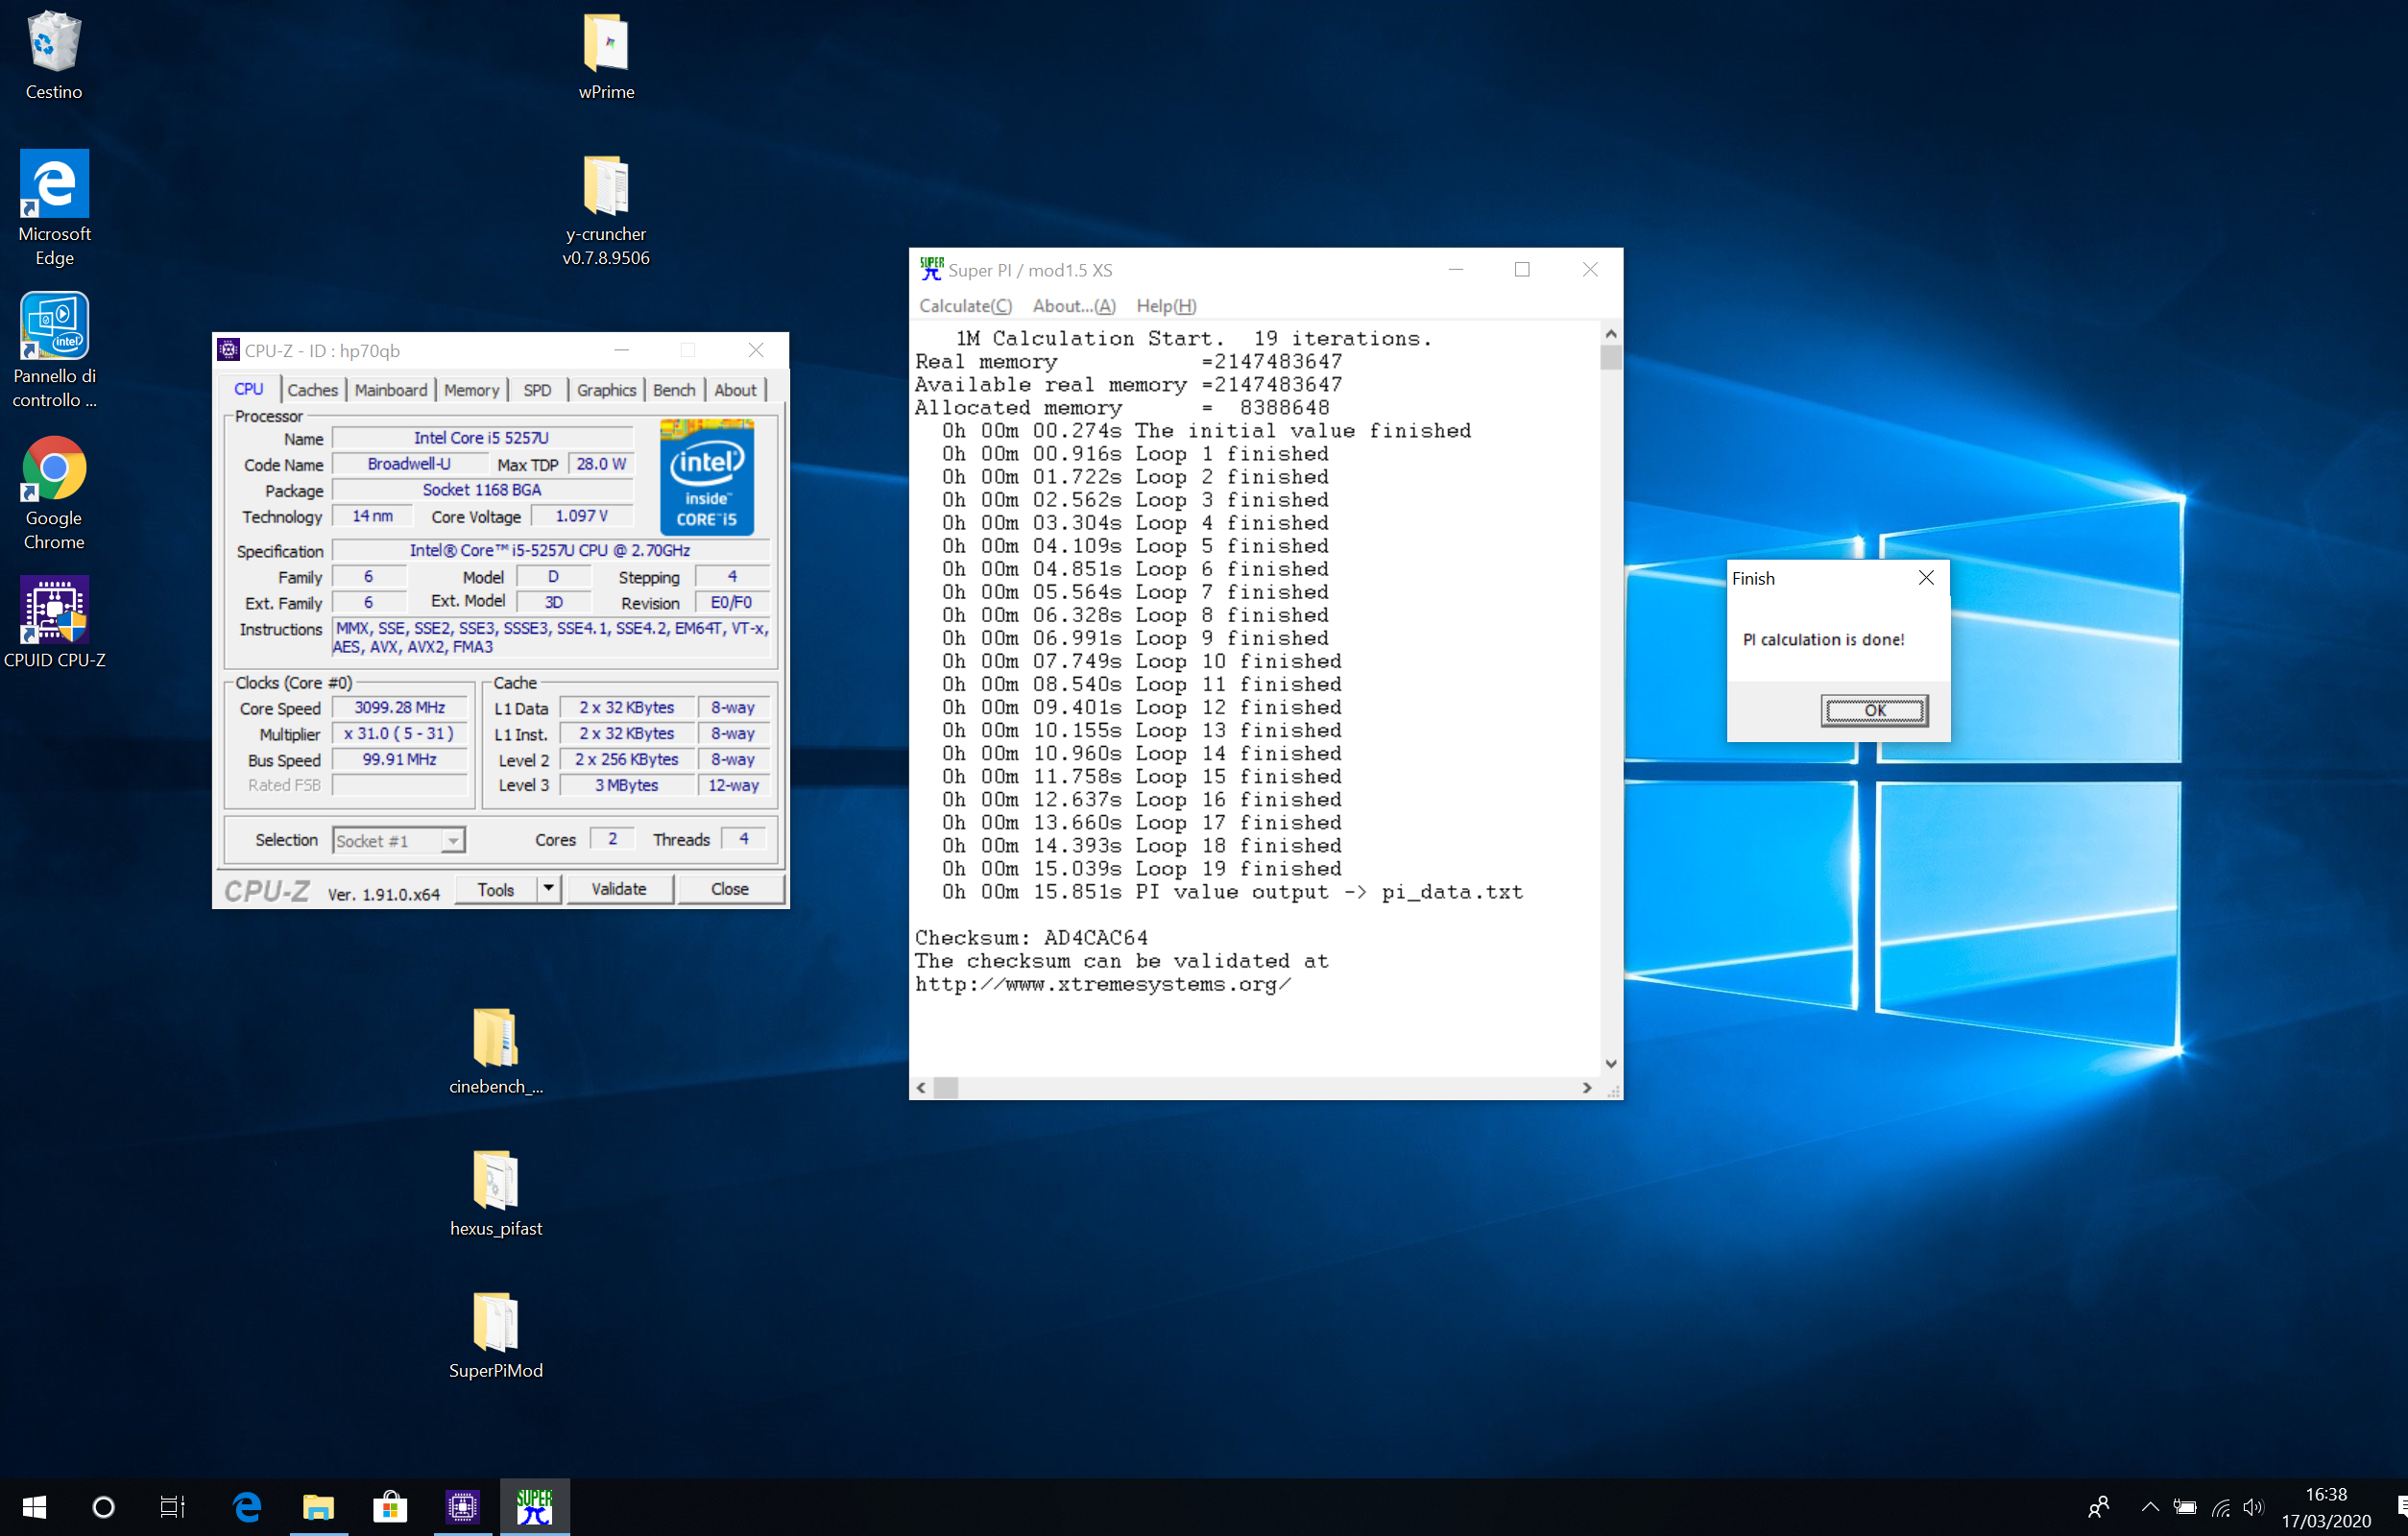Screen dimensions: 2408x1536
Task: Open the About...(A) menu in Super PI
Action: (x=1074, y=306)
